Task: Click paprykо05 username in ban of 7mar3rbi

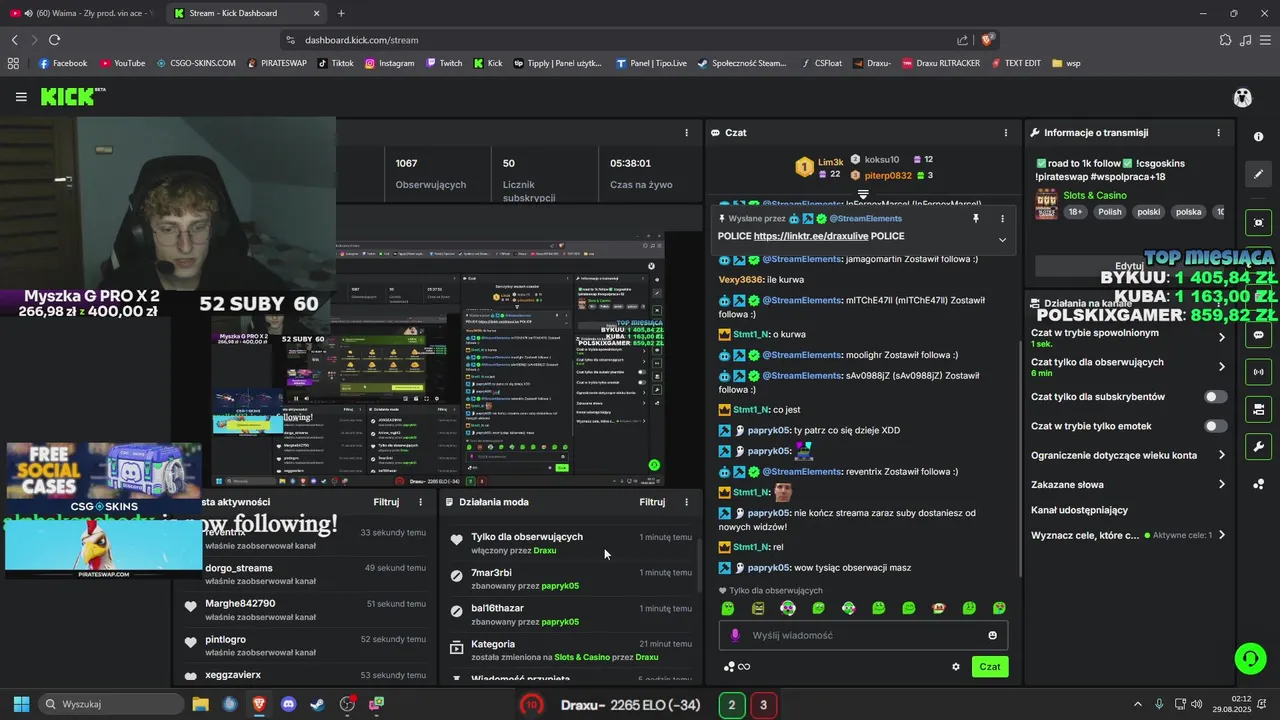Action: (x=560, y=586)
